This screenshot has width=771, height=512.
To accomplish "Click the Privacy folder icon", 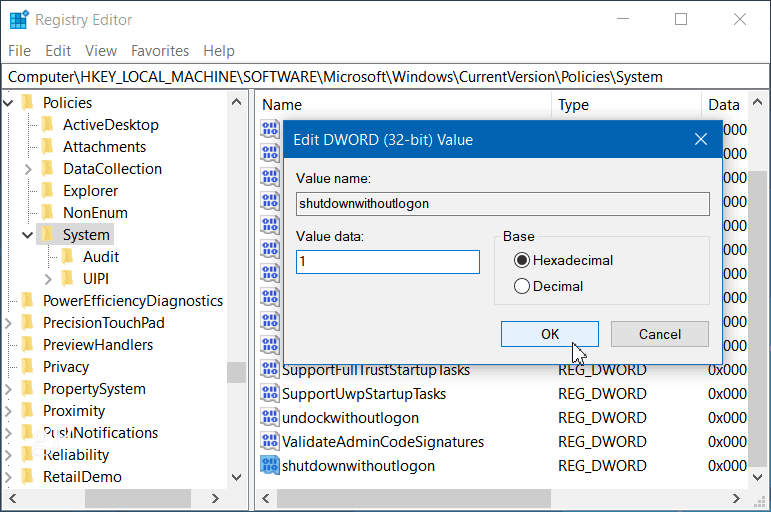I will coord(28,366).
